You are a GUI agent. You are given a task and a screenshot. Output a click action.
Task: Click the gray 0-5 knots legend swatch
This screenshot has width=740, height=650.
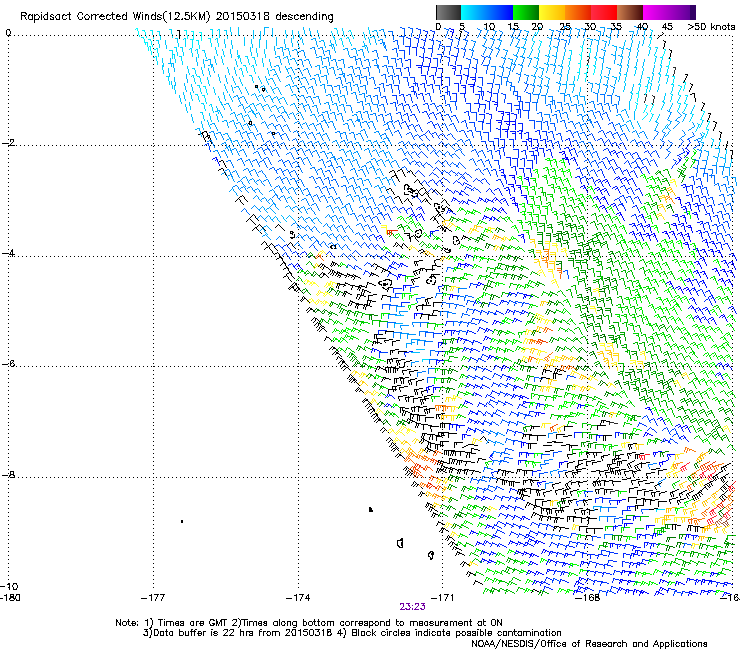(449, 12)
